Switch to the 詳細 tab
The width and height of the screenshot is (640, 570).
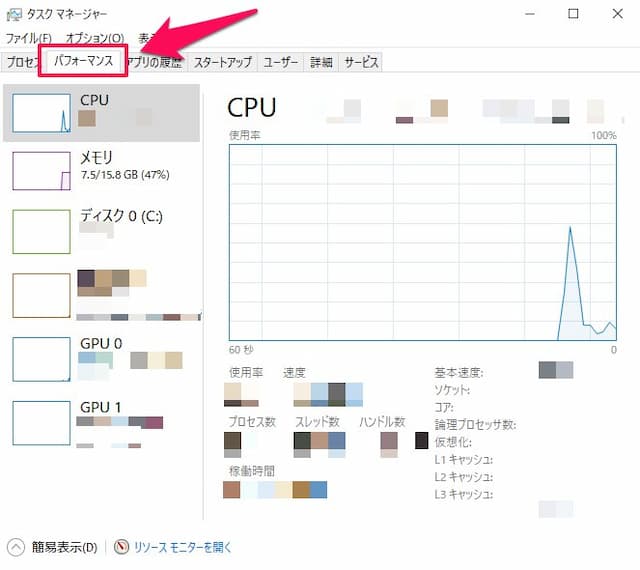pyautogui.click(x=321, y=62)
